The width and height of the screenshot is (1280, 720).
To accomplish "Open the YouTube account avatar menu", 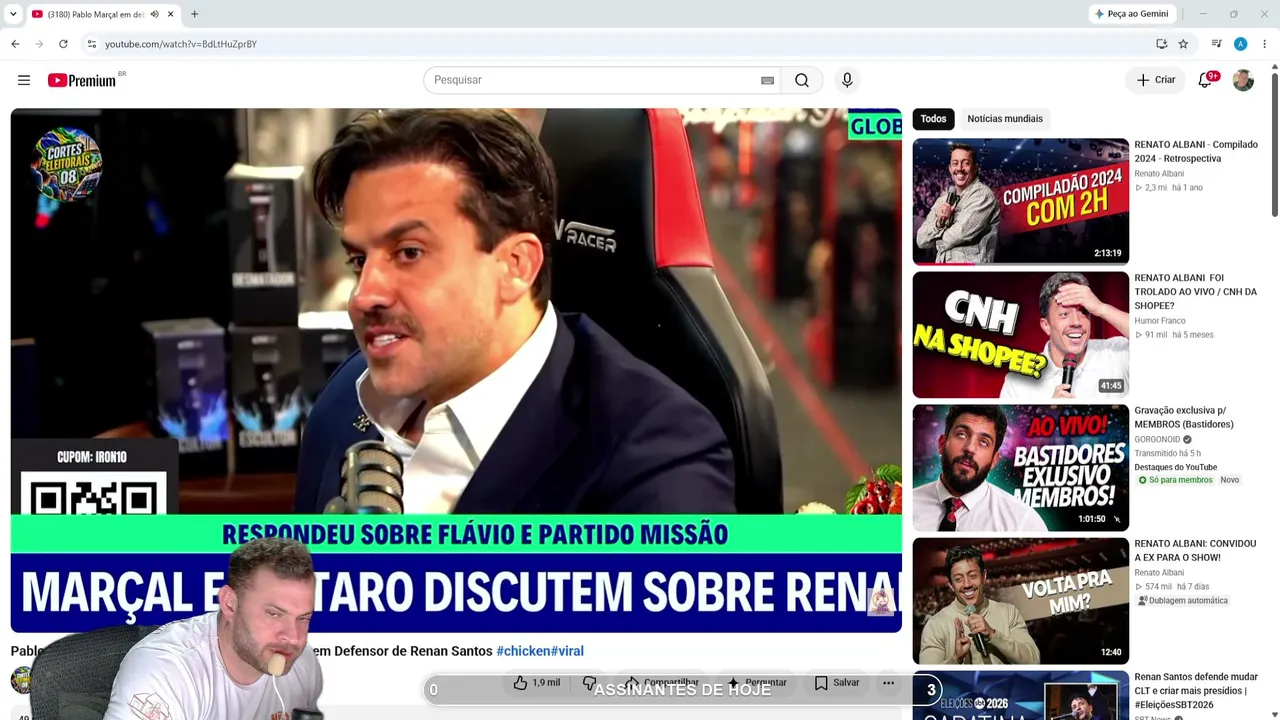I will (x=1243, y=80).
